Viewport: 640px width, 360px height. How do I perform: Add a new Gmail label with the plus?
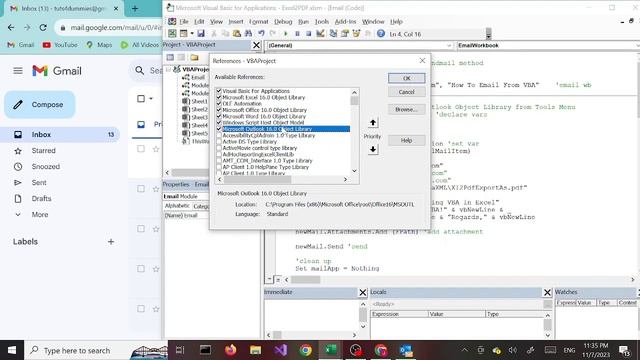111,242
